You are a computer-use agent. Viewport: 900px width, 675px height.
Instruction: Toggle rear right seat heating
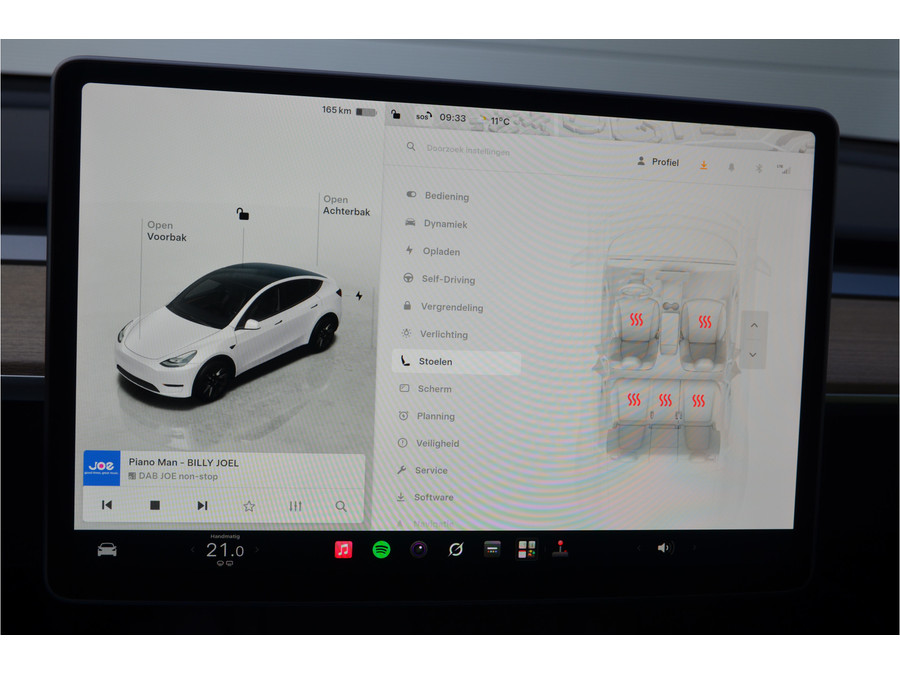698,400
